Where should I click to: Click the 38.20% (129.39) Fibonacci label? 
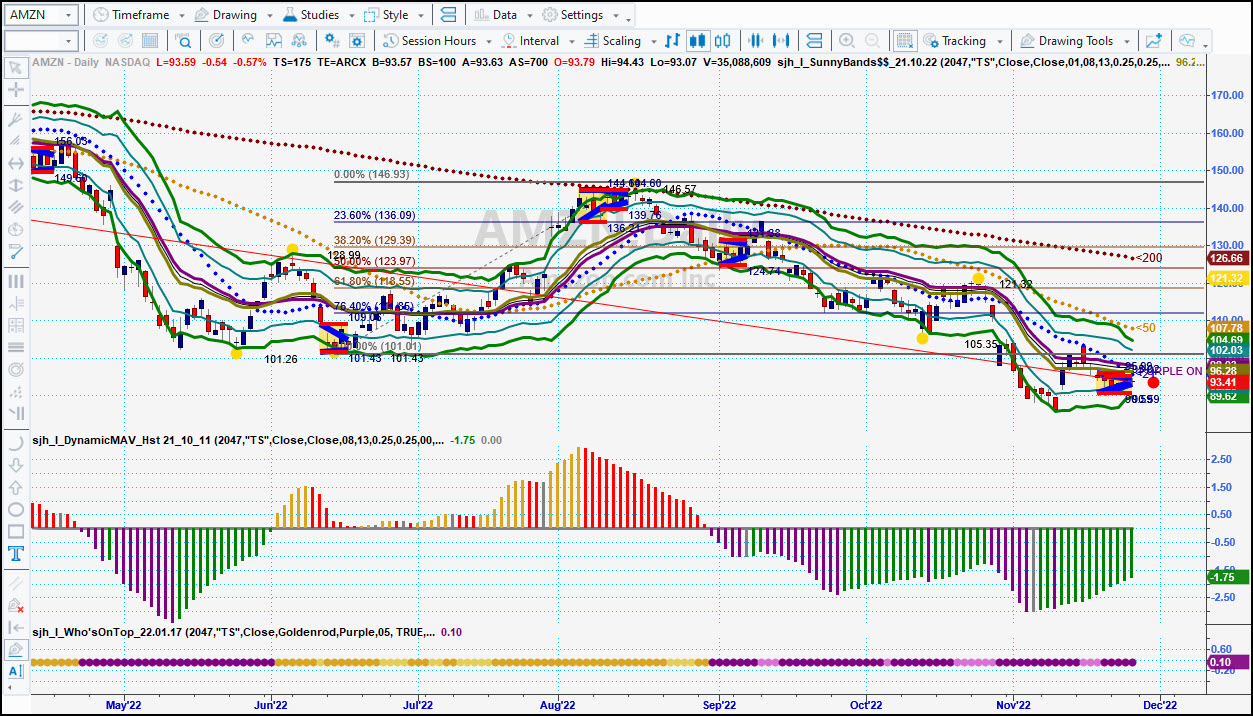pyautogui.click(x=374, y=241)
